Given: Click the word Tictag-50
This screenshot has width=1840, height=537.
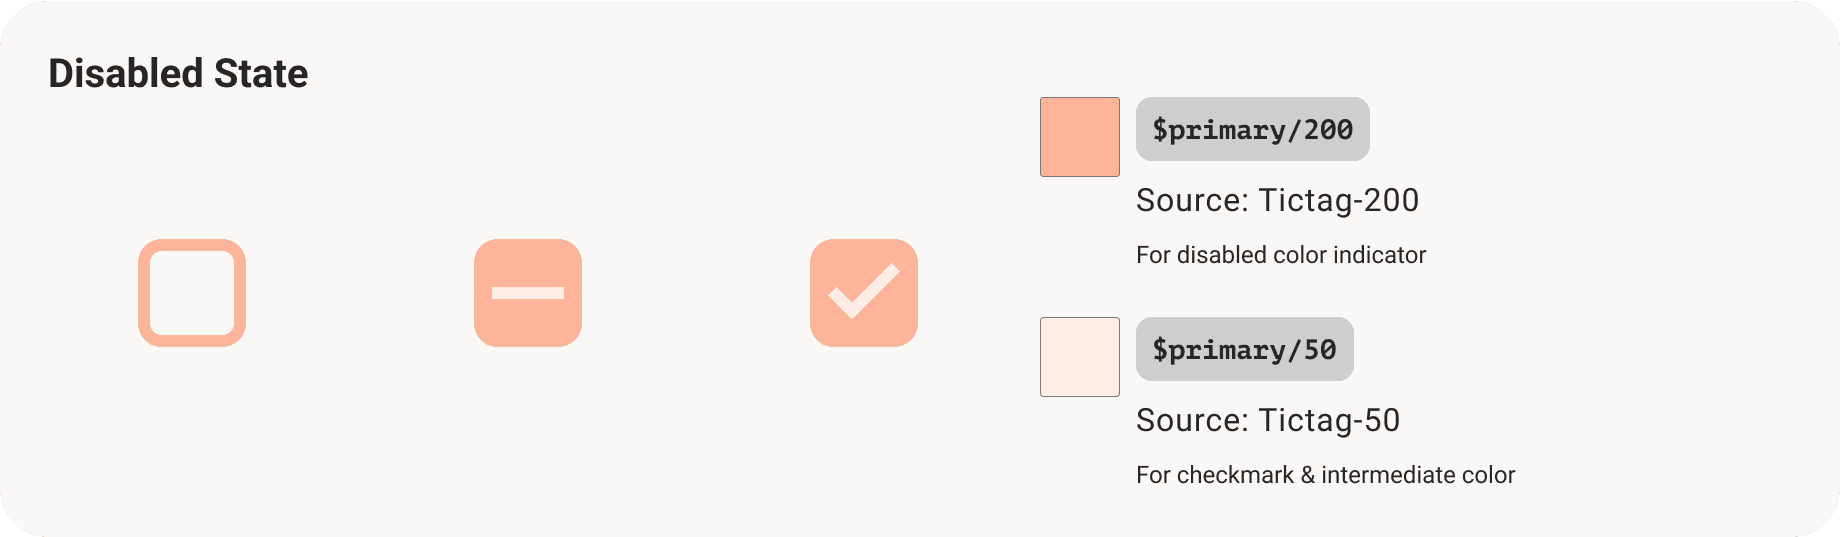Looking at the screenshot, I should click(1330, 420).
